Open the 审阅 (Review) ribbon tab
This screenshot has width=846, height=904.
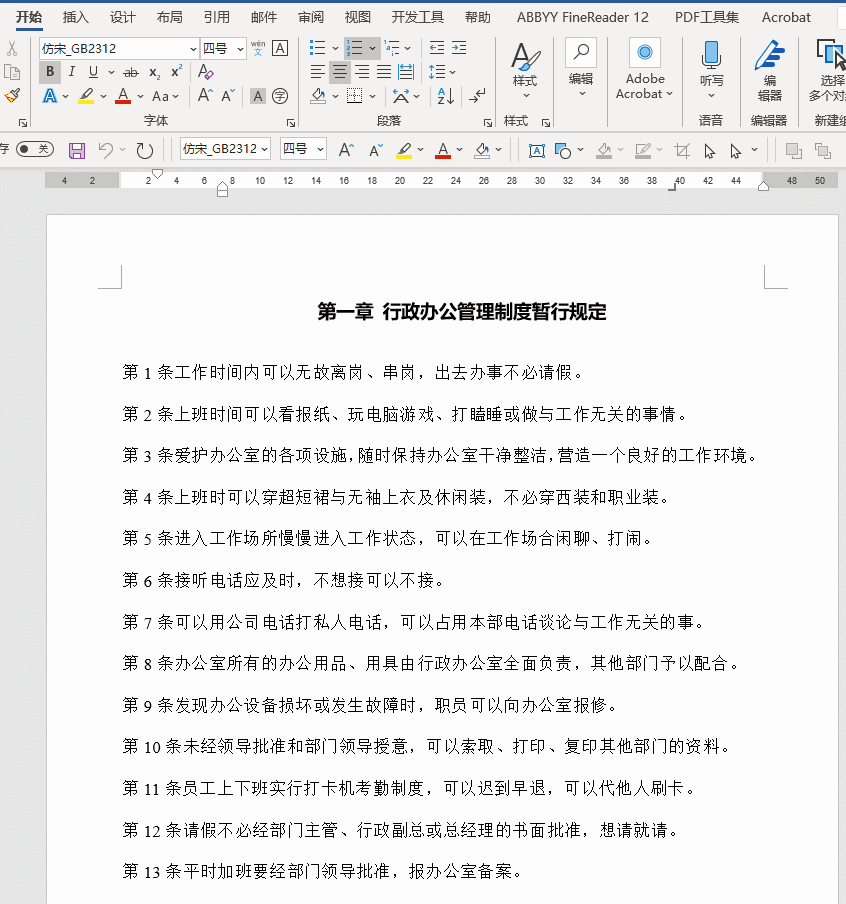click(x=311, y=17)
